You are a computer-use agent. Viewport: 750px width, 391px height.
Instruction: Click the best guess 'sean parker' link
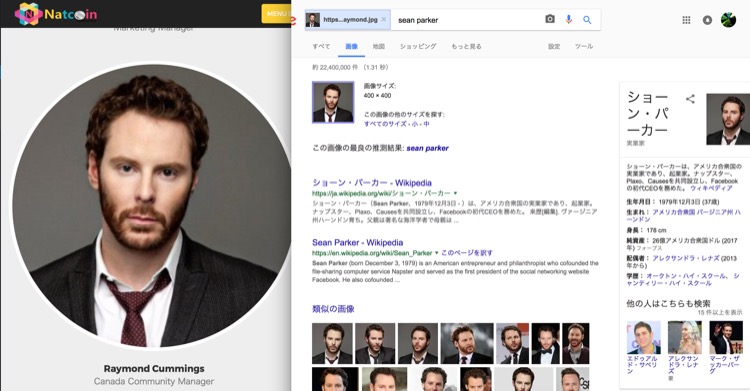(428, 148)
